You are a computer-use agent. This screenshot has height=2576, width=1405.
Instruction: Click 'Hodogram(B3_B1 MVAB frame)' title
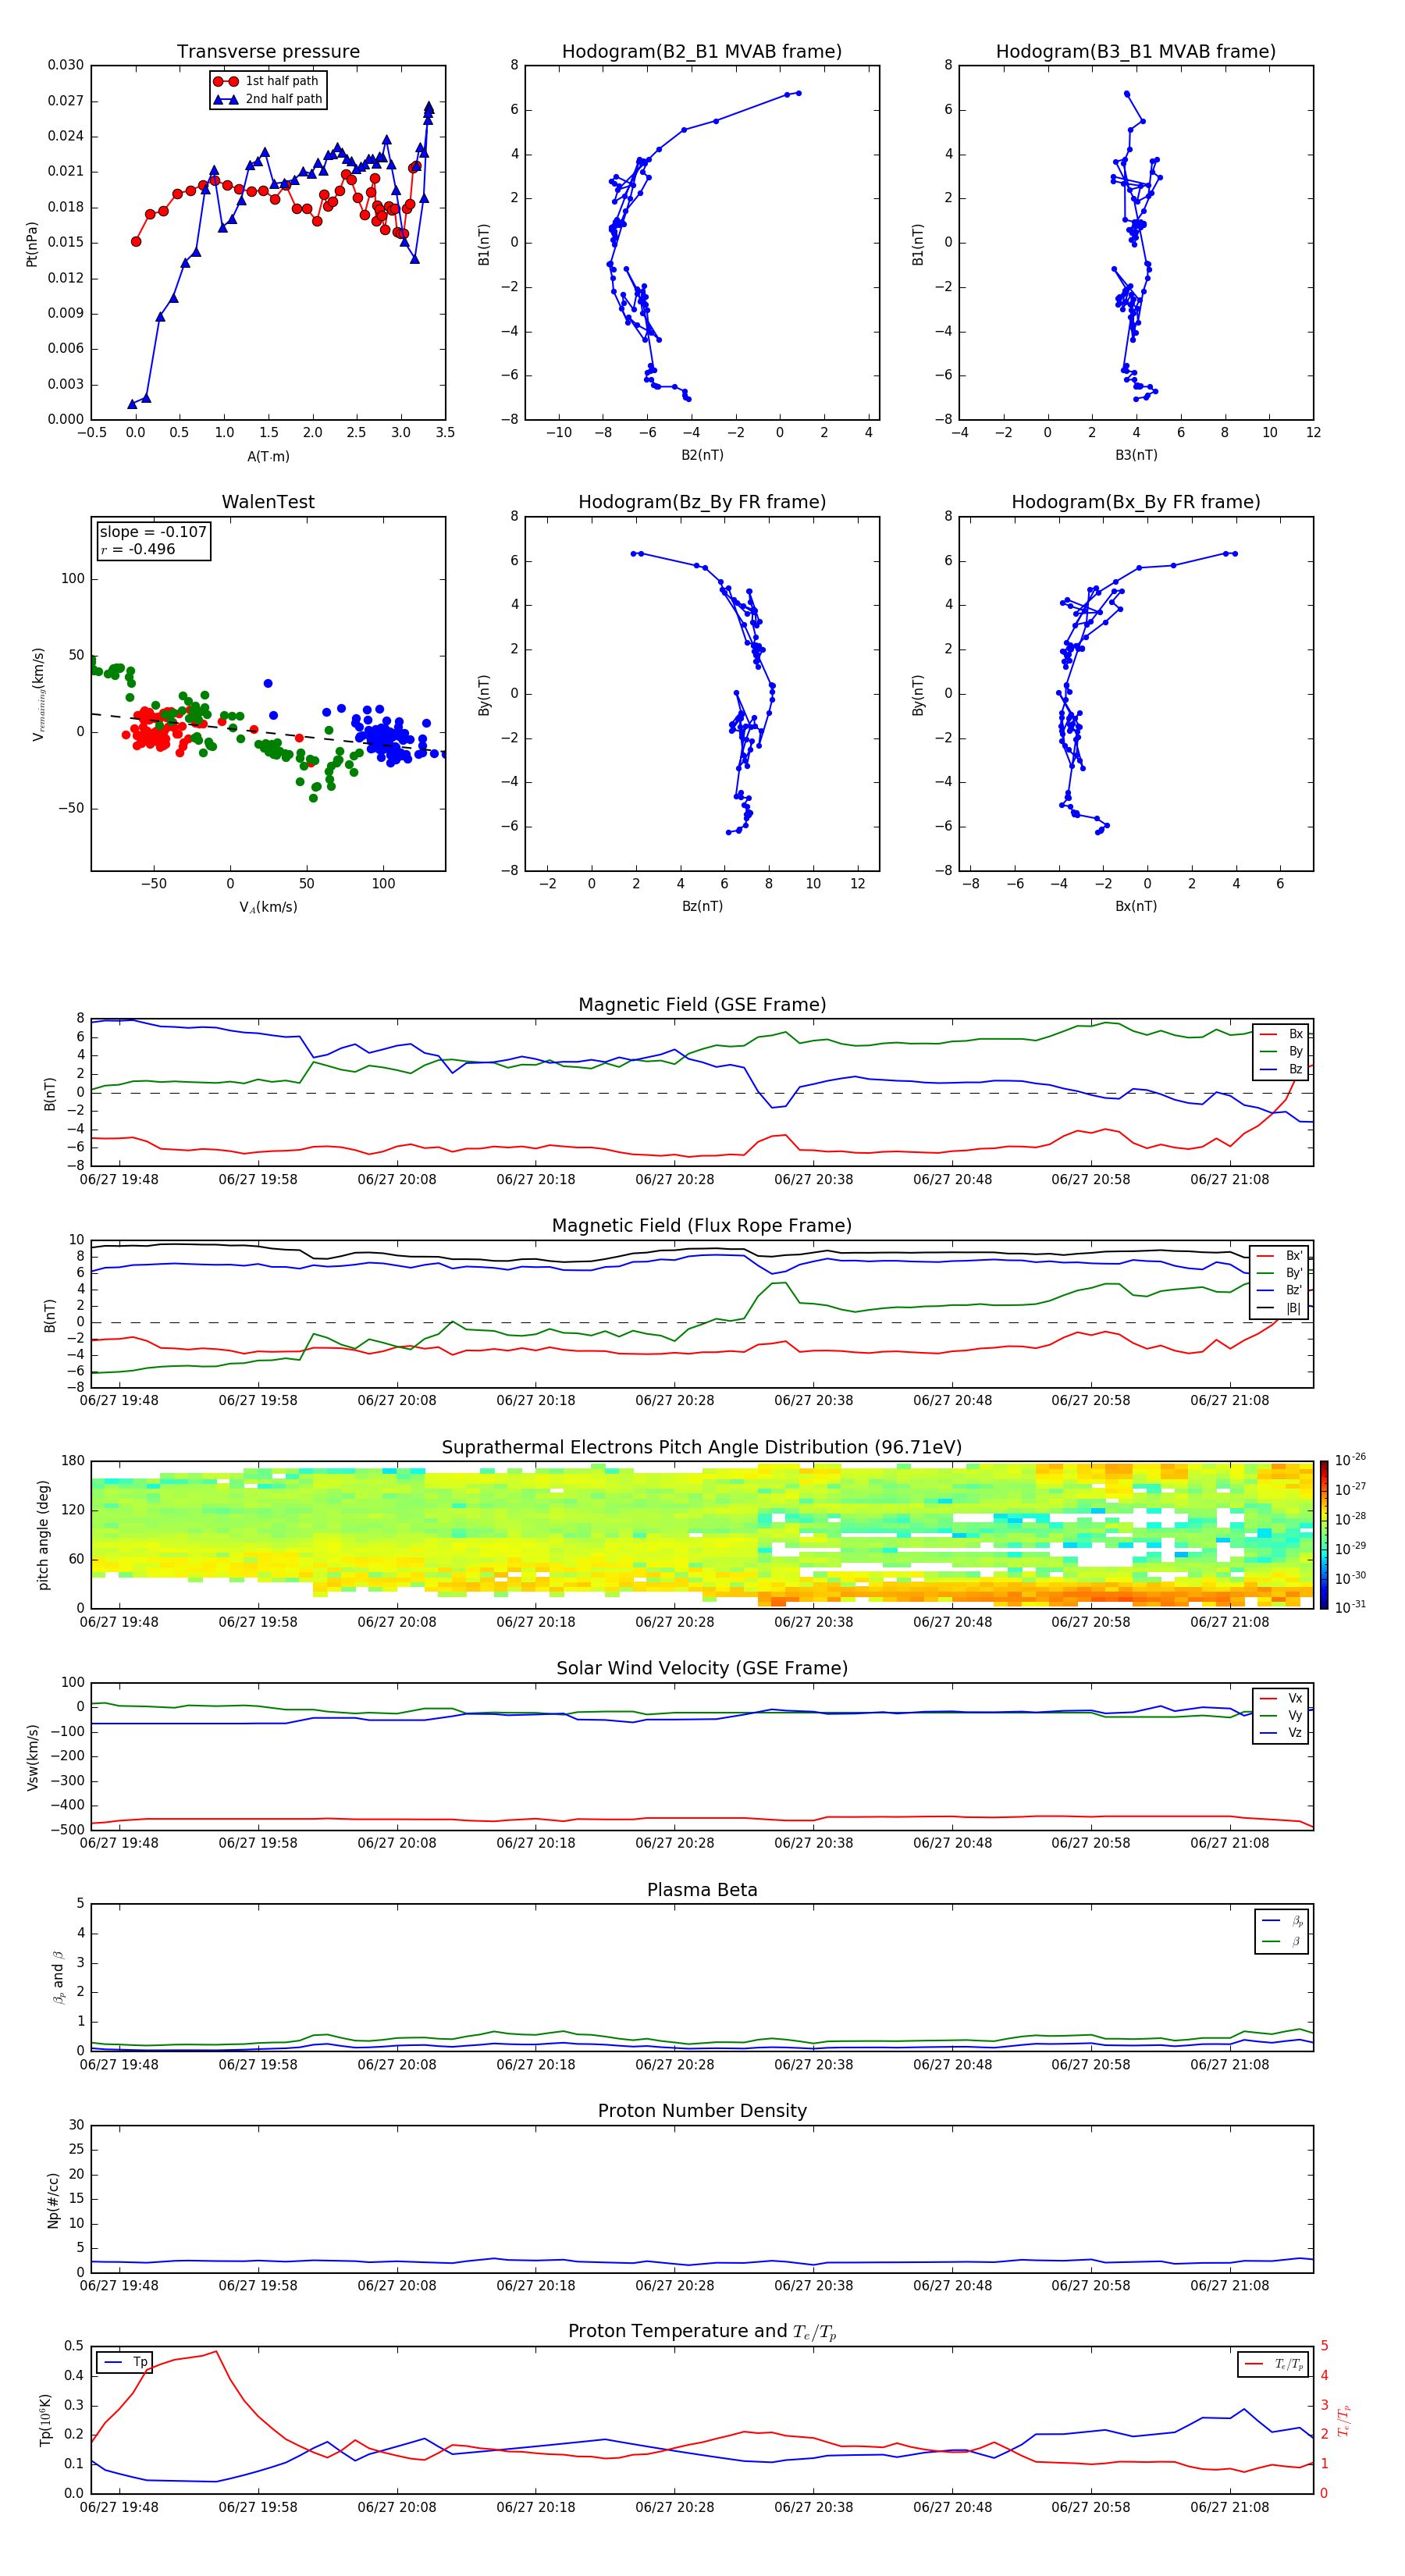pos(1136,52)
